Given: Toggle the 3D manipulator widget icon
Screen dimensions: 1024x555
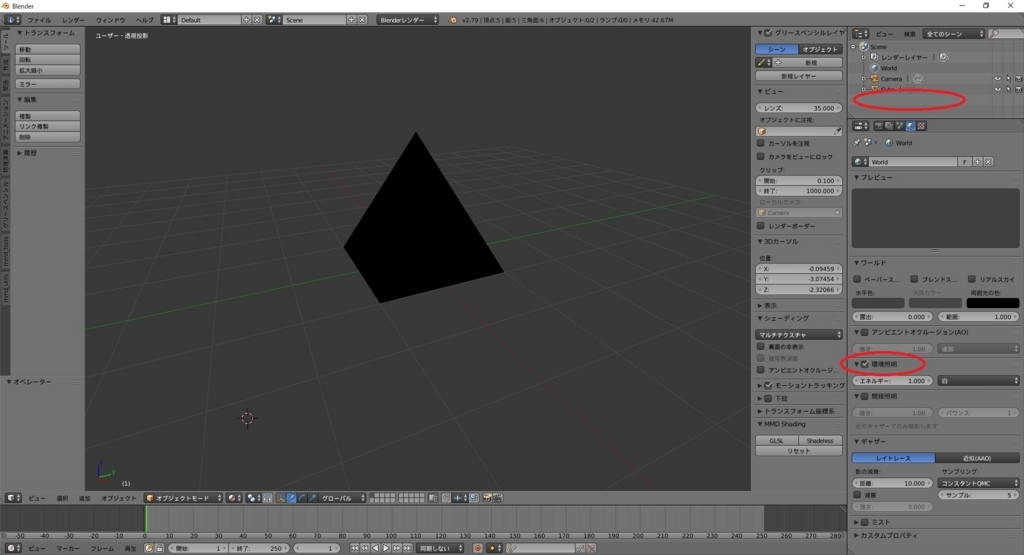Looking at the screenshot, I should click(281, 498).
